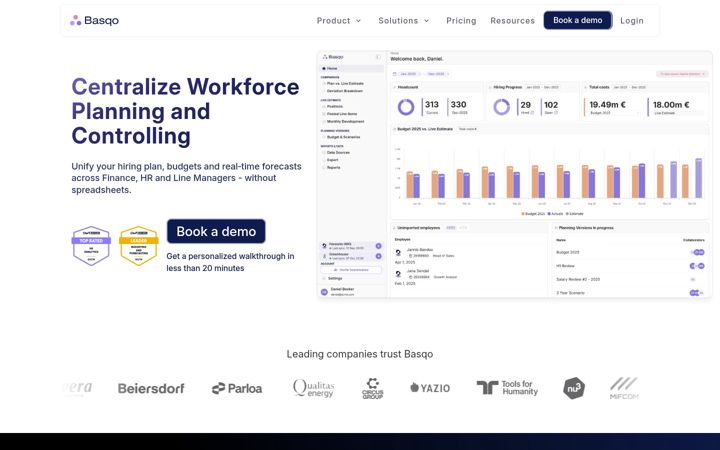Image resolution: width=720 pixels, height=450 pixels.
Task: Click the light purple Estimate legend swatch
Action: [568, 214]
